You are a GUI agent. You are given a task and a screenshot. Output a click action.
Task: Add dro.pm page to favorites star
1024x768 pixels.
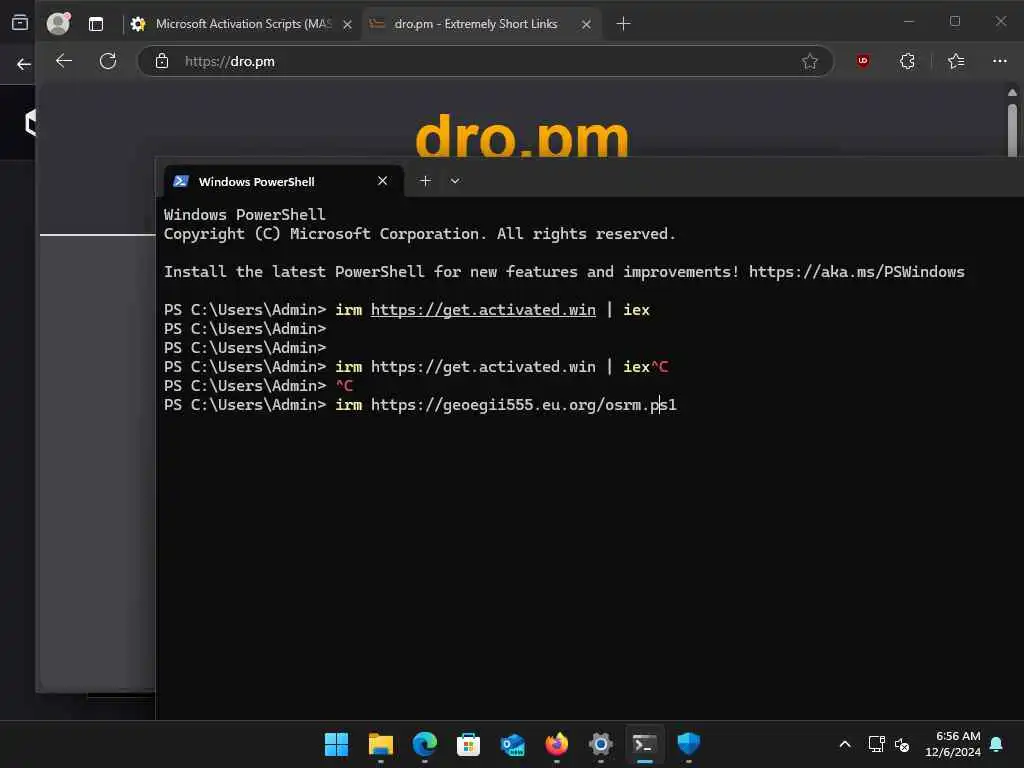(x=810, y=61)
